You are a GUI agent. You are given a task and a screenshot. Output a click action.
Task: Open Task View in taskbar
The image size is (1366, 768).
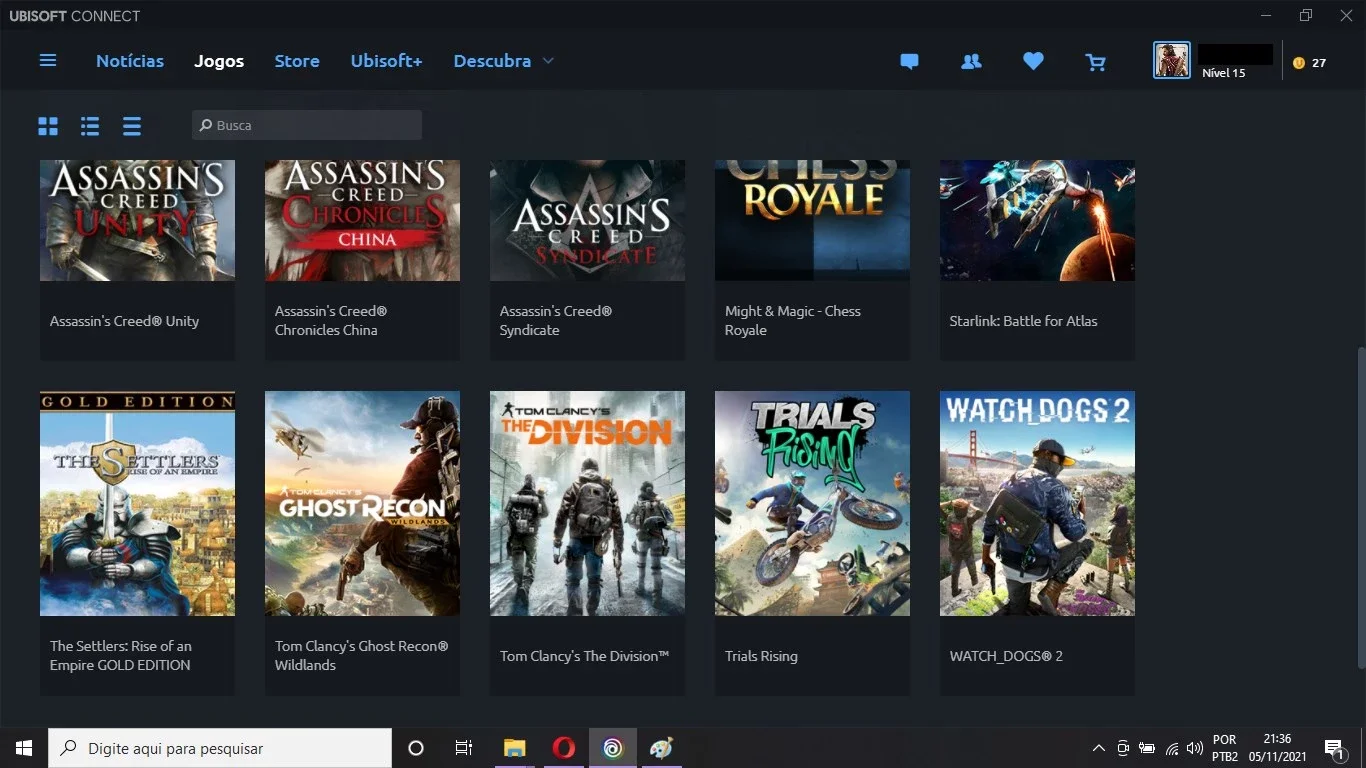point(464,748)
